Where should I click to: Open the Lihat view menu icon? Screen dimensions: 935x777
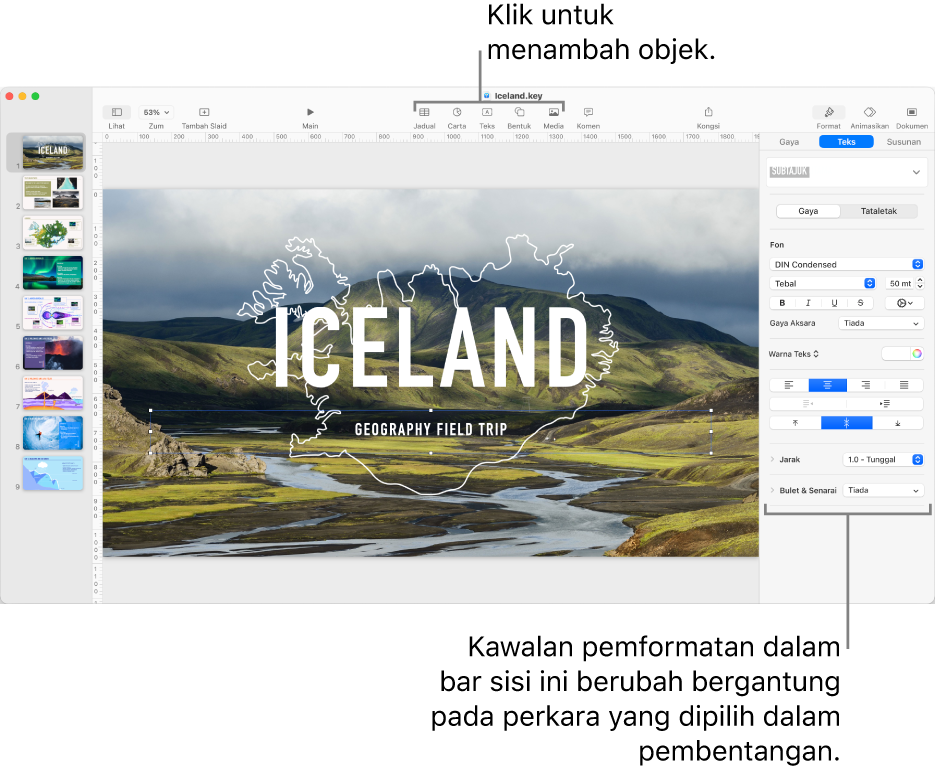click(117, 112)
